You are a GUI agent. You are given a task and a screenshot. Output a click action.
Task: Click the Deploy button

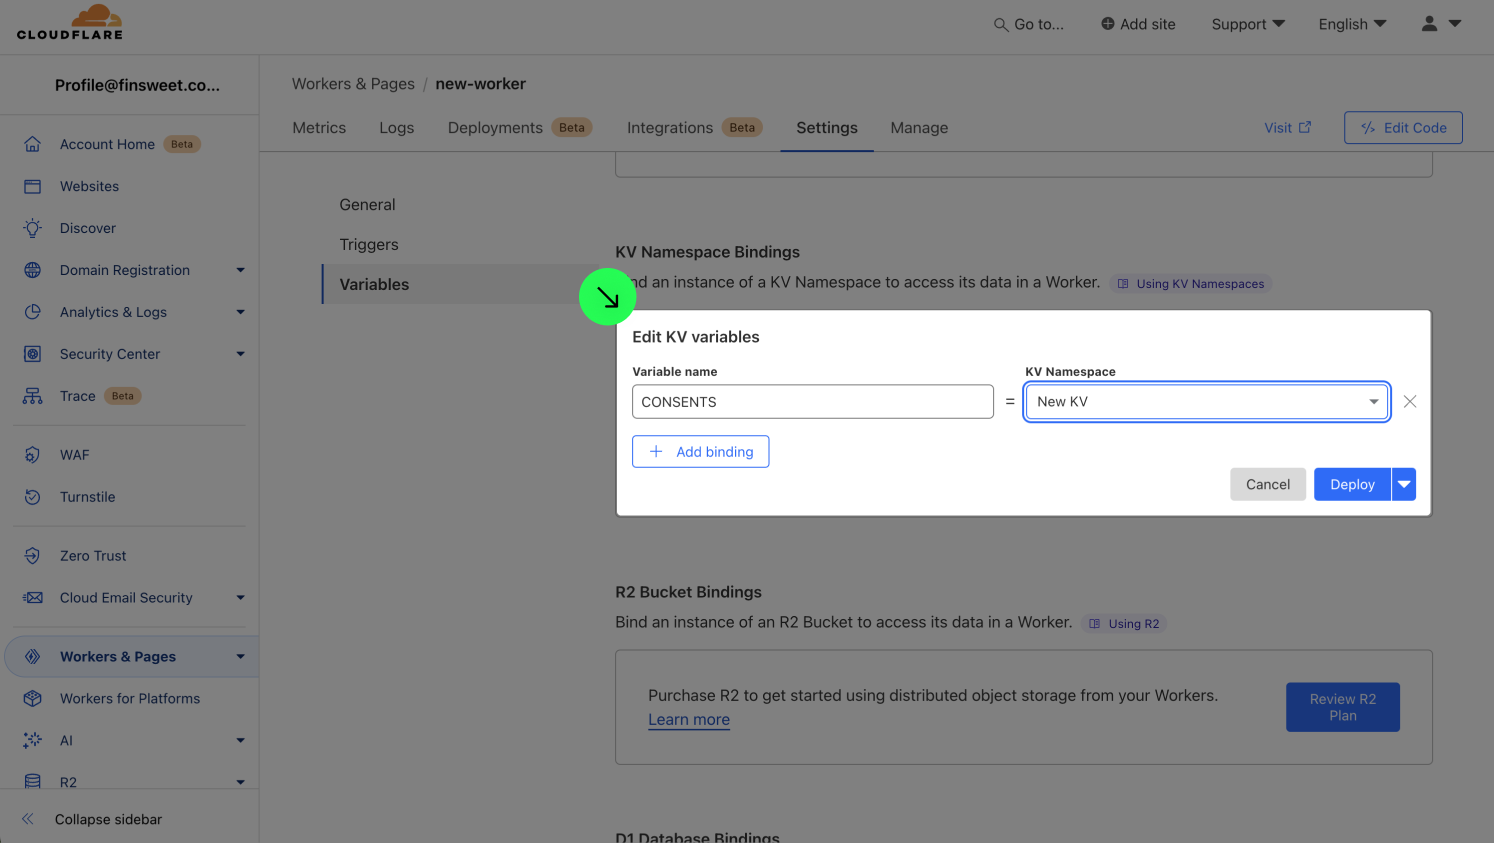pos(1352,484)
